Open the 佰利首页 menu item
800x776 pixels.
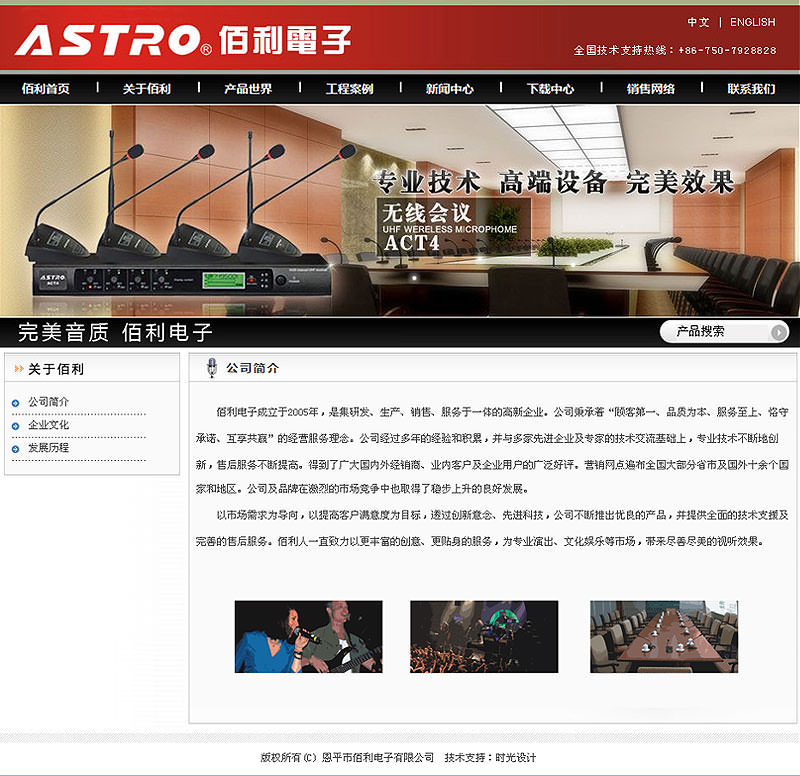[45, 89]
